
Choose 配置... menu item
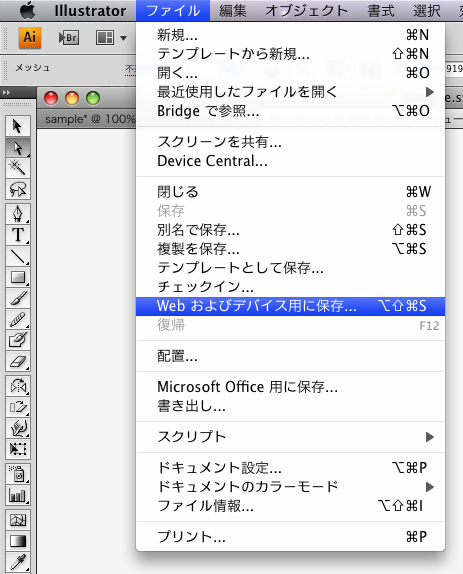(291, 356)
